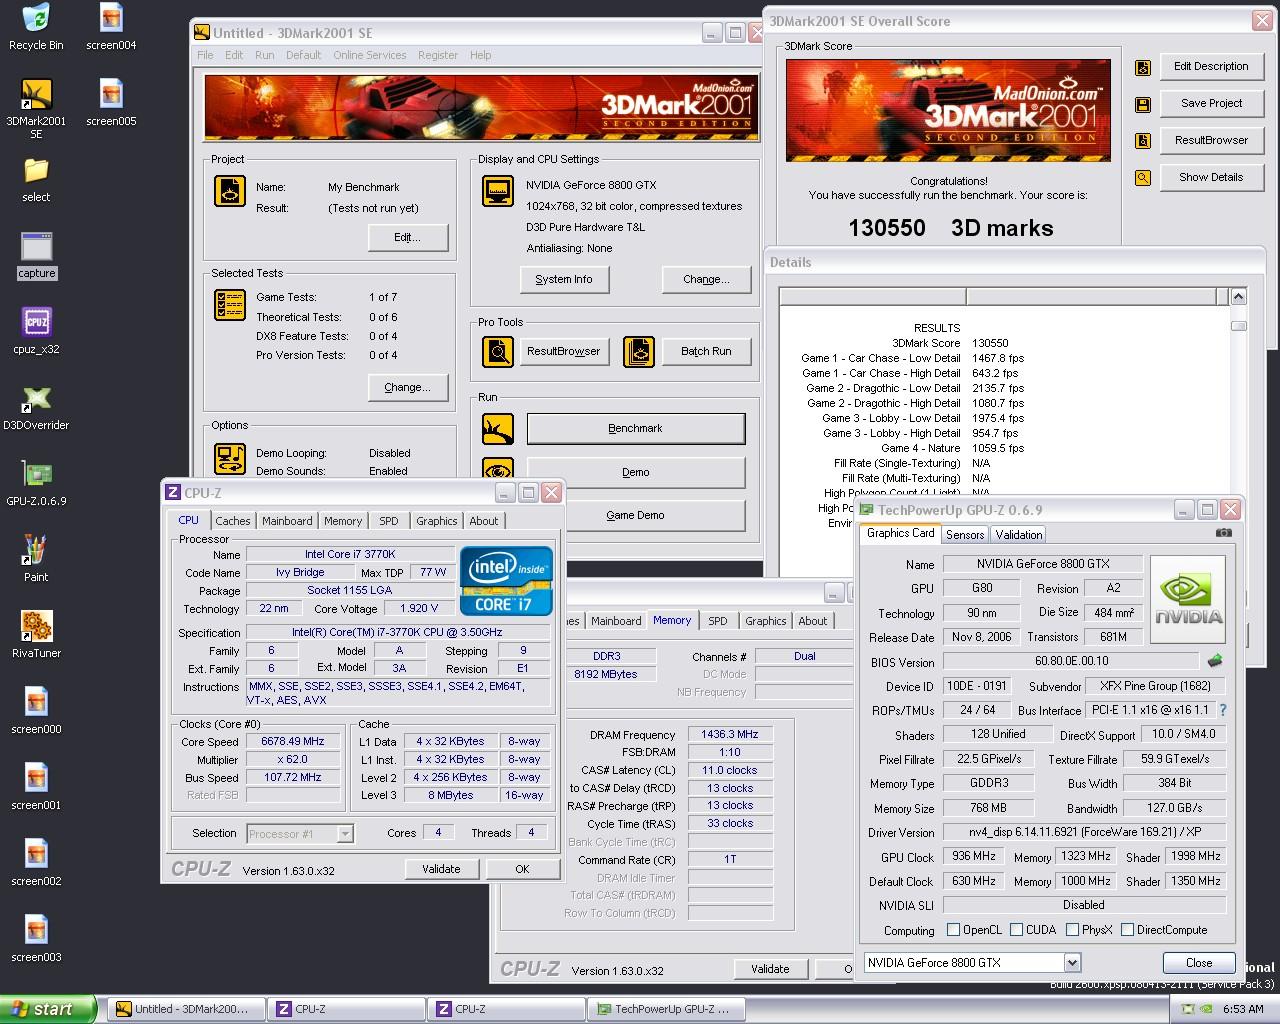Viewport: 1280px width, 1024px height.
Task: Select the capture desktop icon
Action: pyautogui.click(x=36, y=255)
